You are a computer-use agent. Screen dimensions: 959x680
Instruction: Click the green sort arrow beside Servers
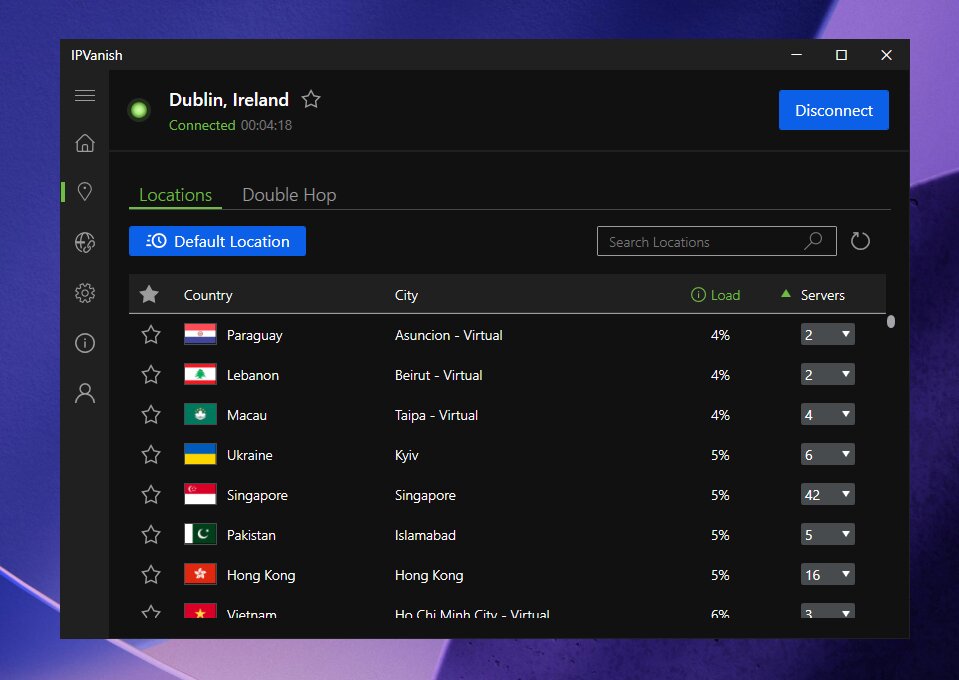coord(786,294)
